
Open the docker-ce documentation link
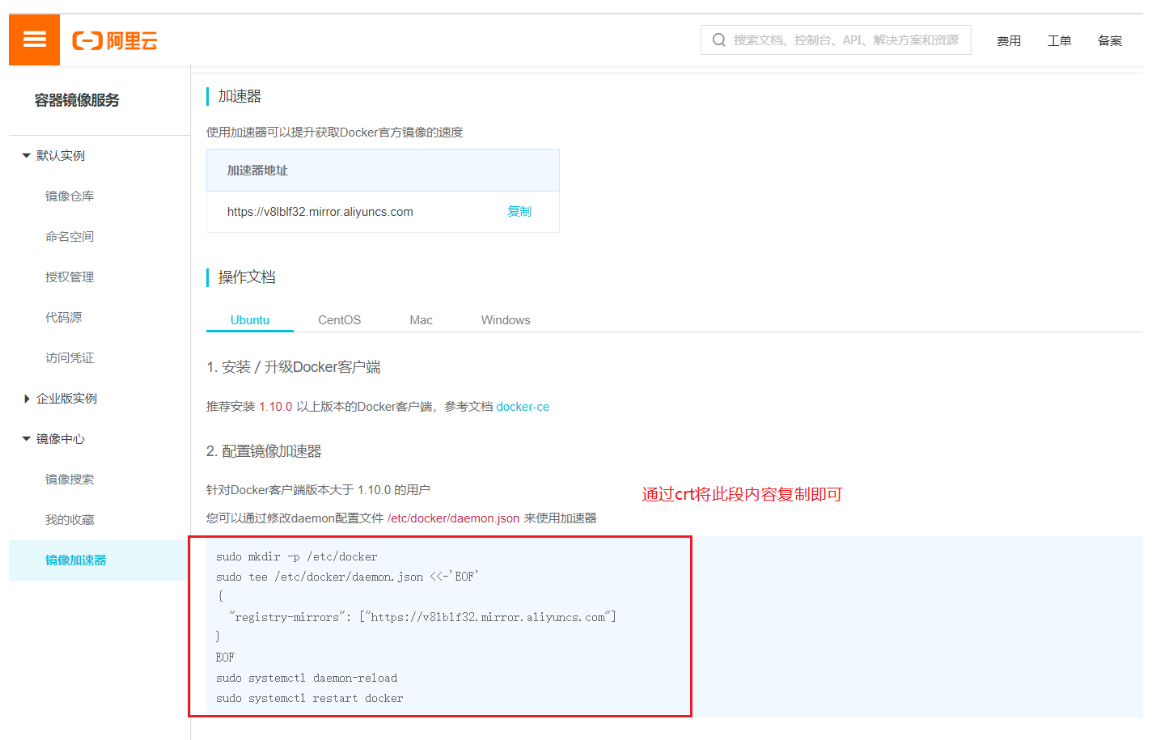click(522, 406)
